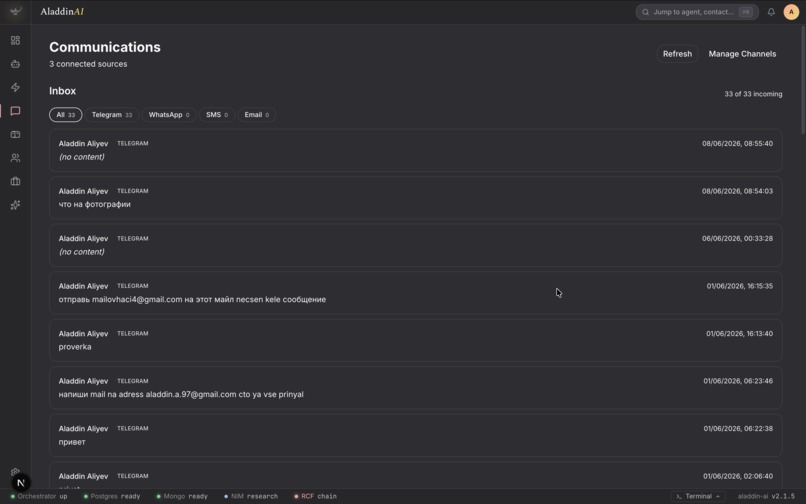Click the TELEGRAM tag on the 'proverka' message
The height and width of the screenshot is (504, 806).
click(x=133, y=333)
